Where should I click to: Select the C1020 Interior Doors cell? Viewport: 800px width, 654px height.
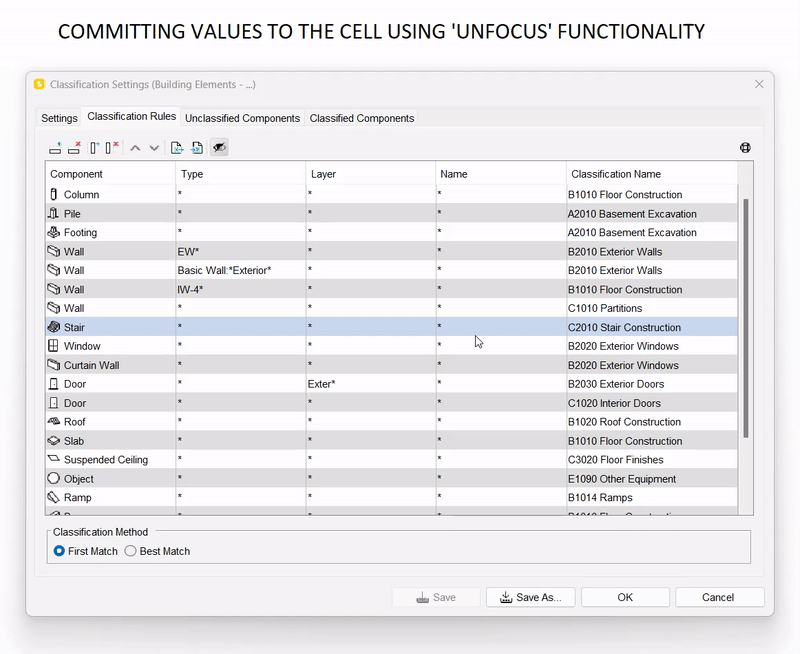tap(652, 403)
